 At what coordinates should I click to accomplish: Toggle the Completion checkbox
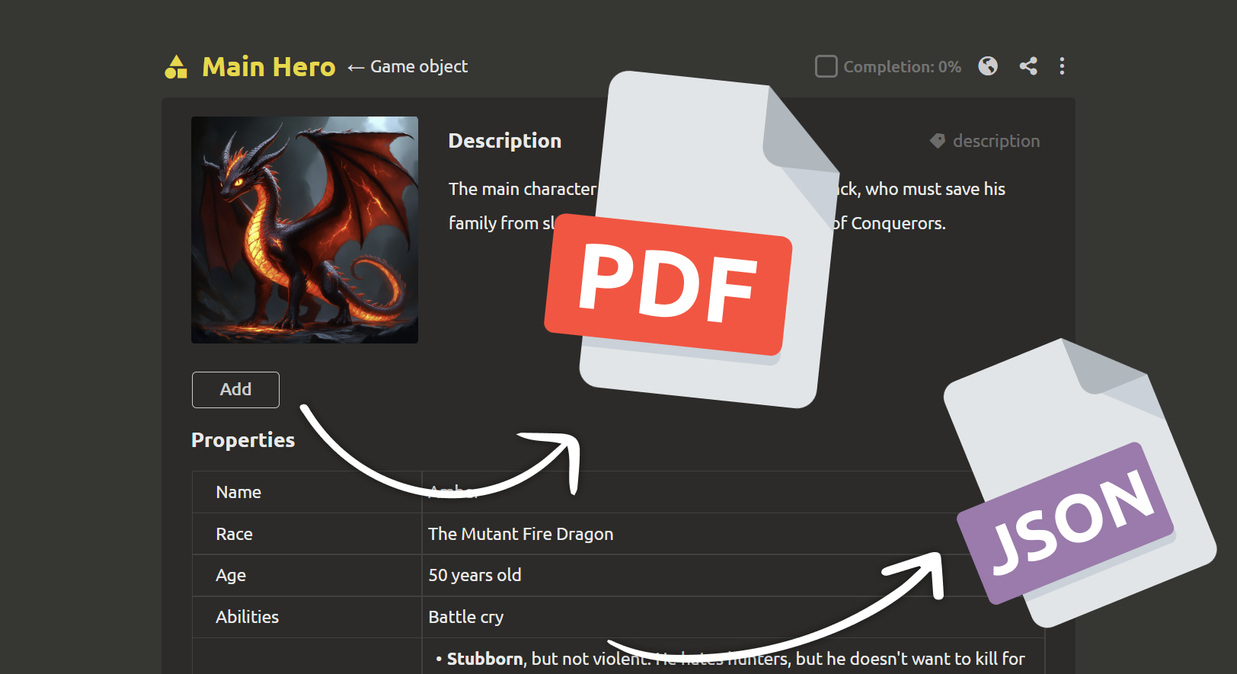click(826, 67)
